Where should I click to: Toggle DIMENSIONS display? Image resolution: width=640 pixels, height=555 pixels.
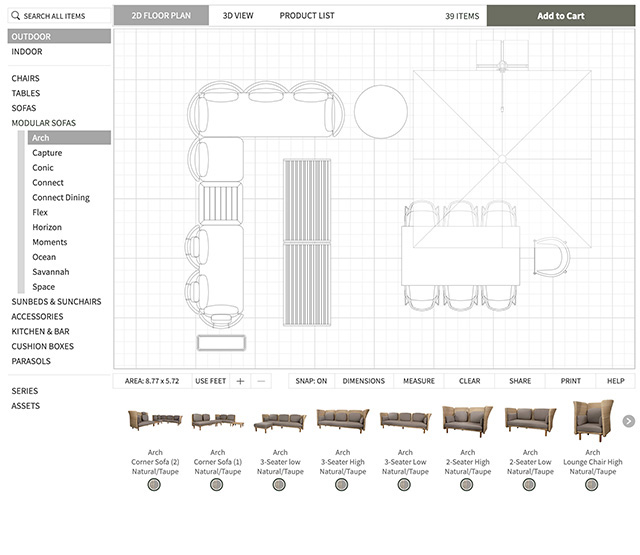point(363,381)
